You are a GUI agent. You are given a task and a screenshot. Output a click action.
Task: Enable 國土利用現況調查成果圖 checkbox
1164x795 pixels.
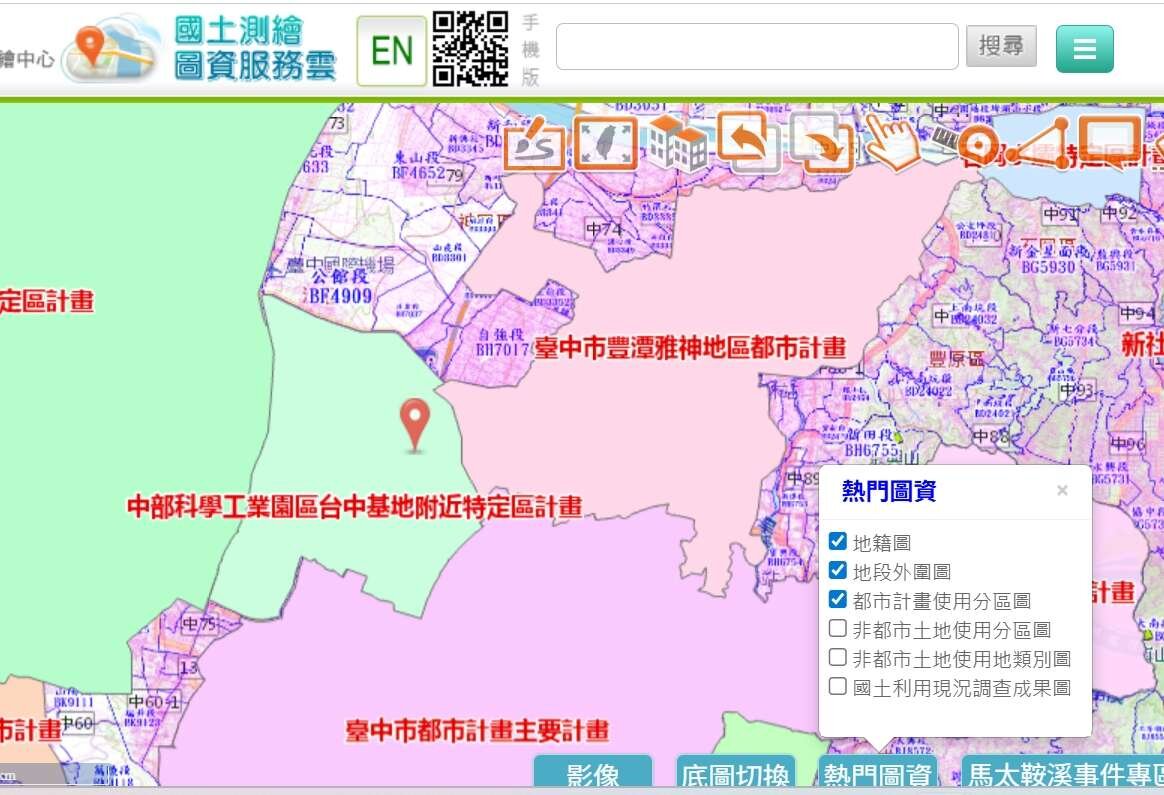(838, 687)
